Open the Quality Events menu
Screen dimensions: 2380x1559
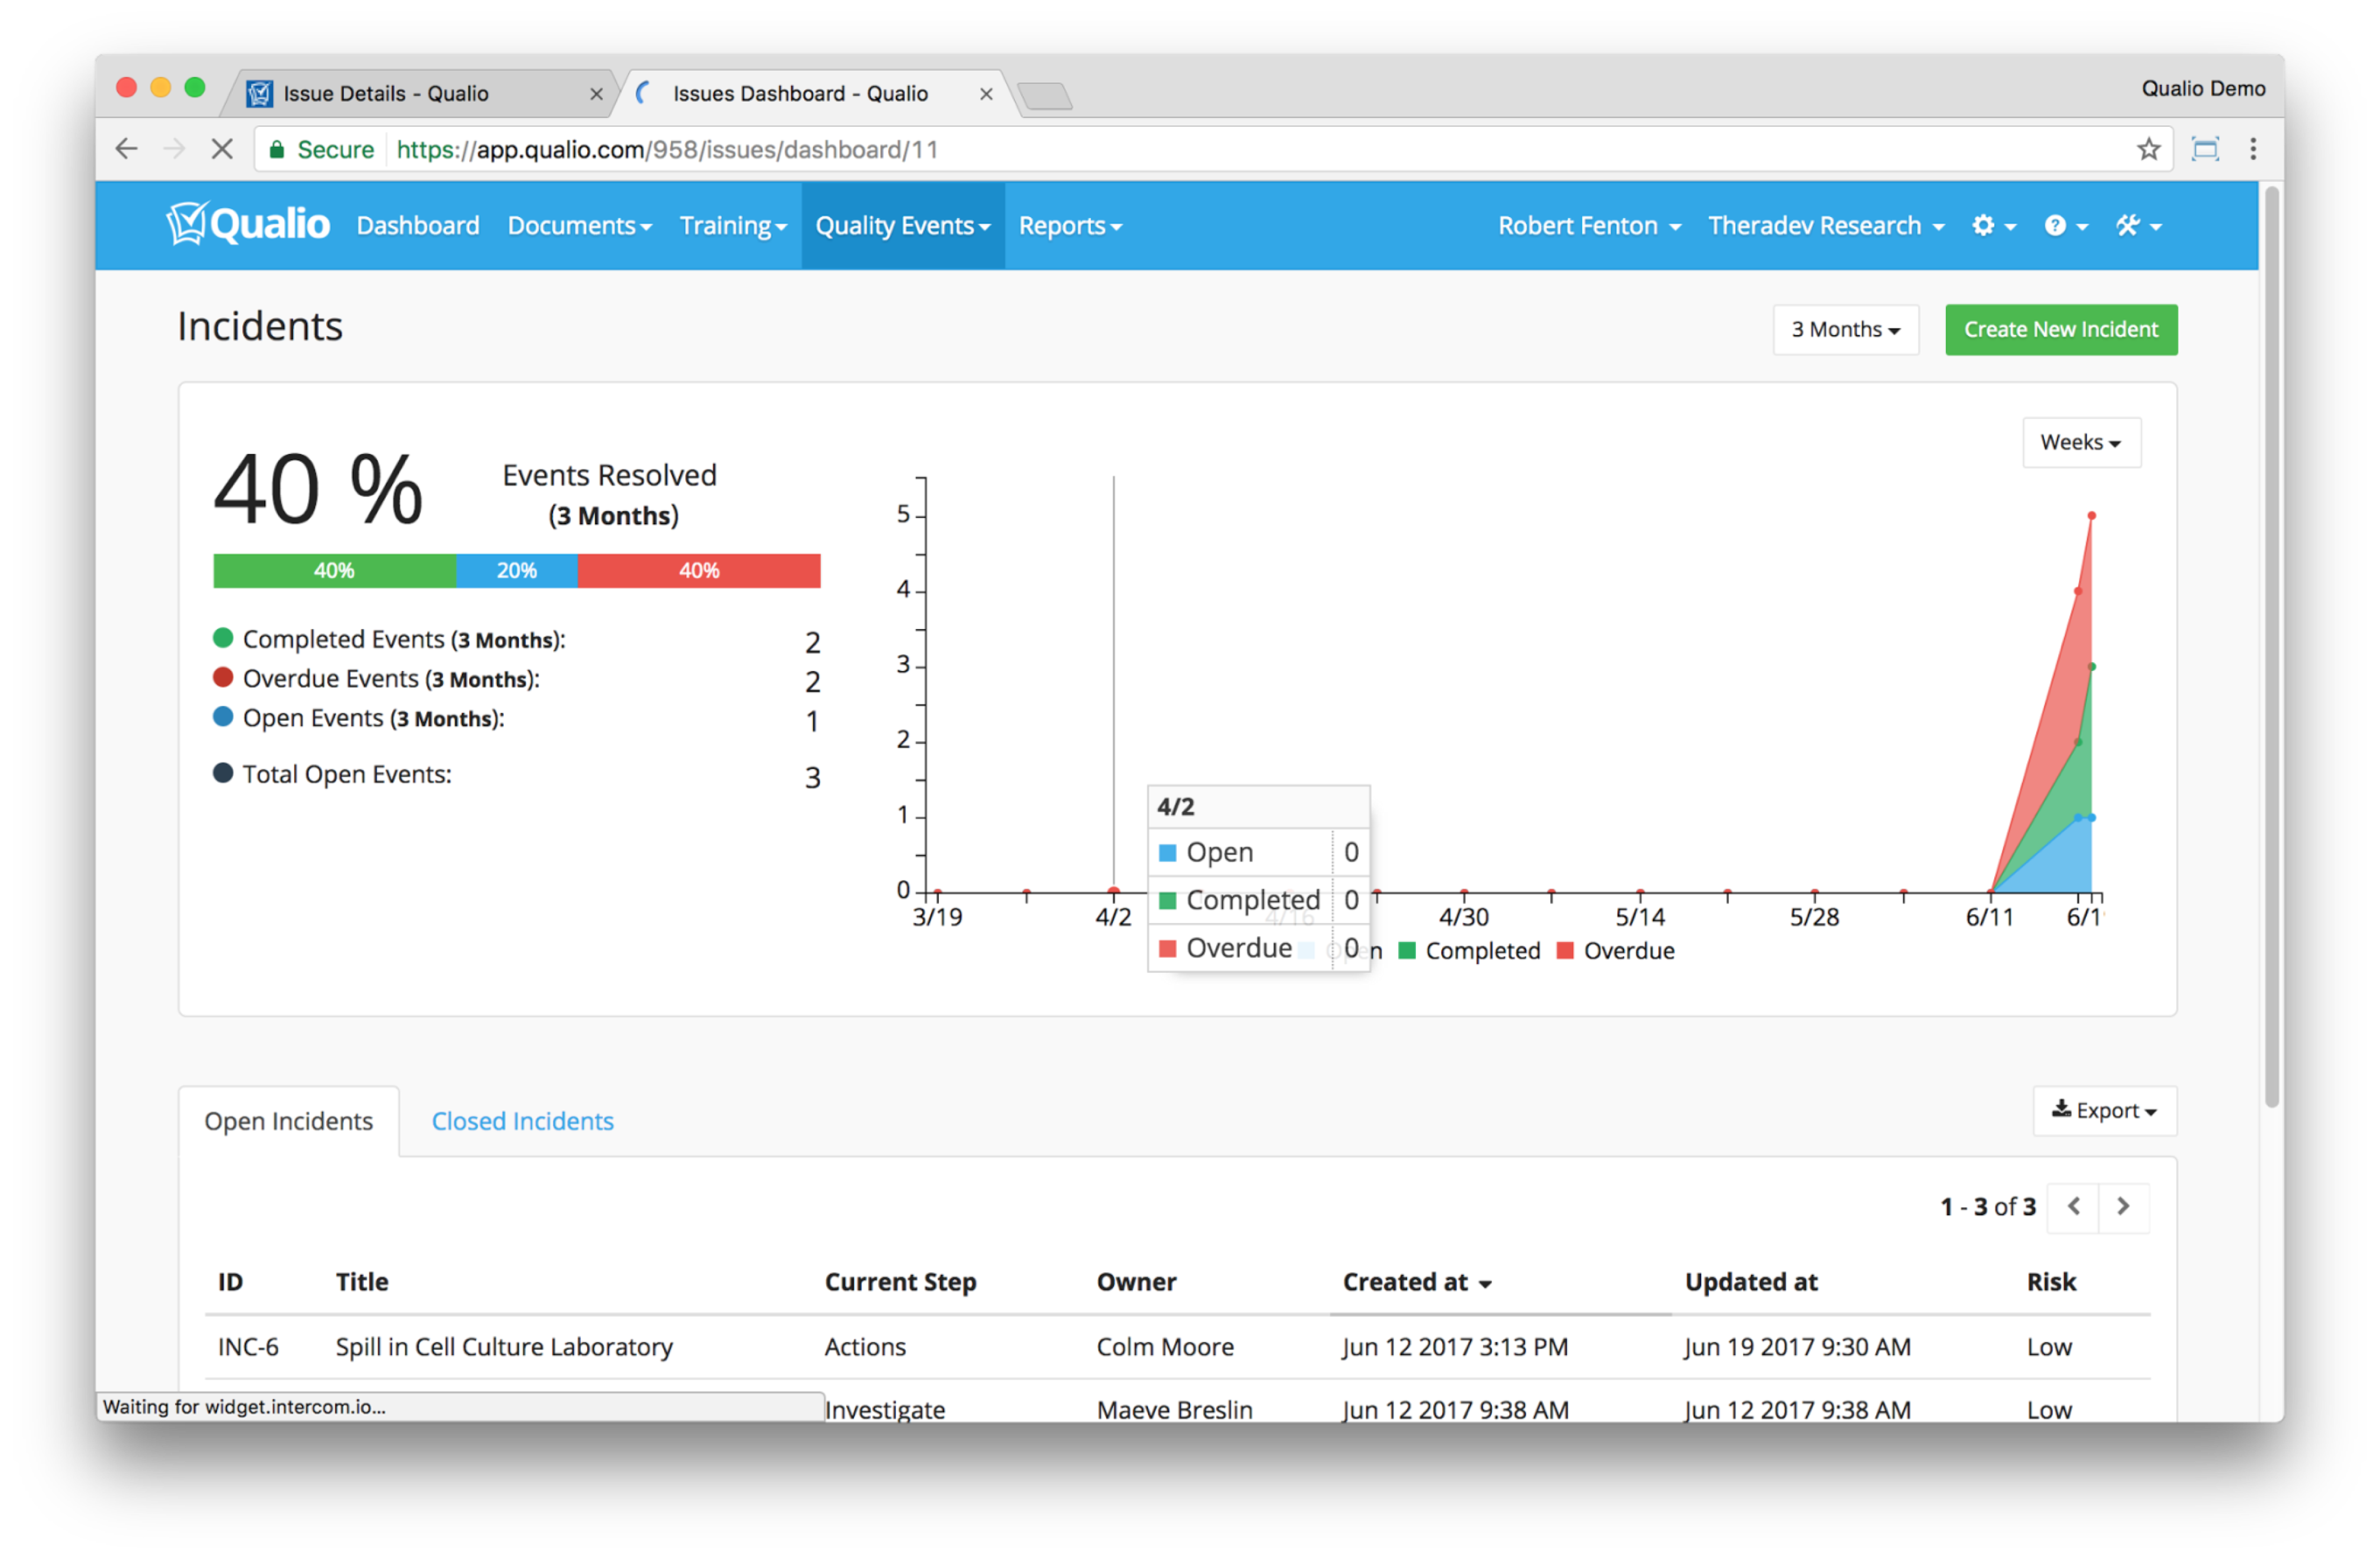pos(902,226)
